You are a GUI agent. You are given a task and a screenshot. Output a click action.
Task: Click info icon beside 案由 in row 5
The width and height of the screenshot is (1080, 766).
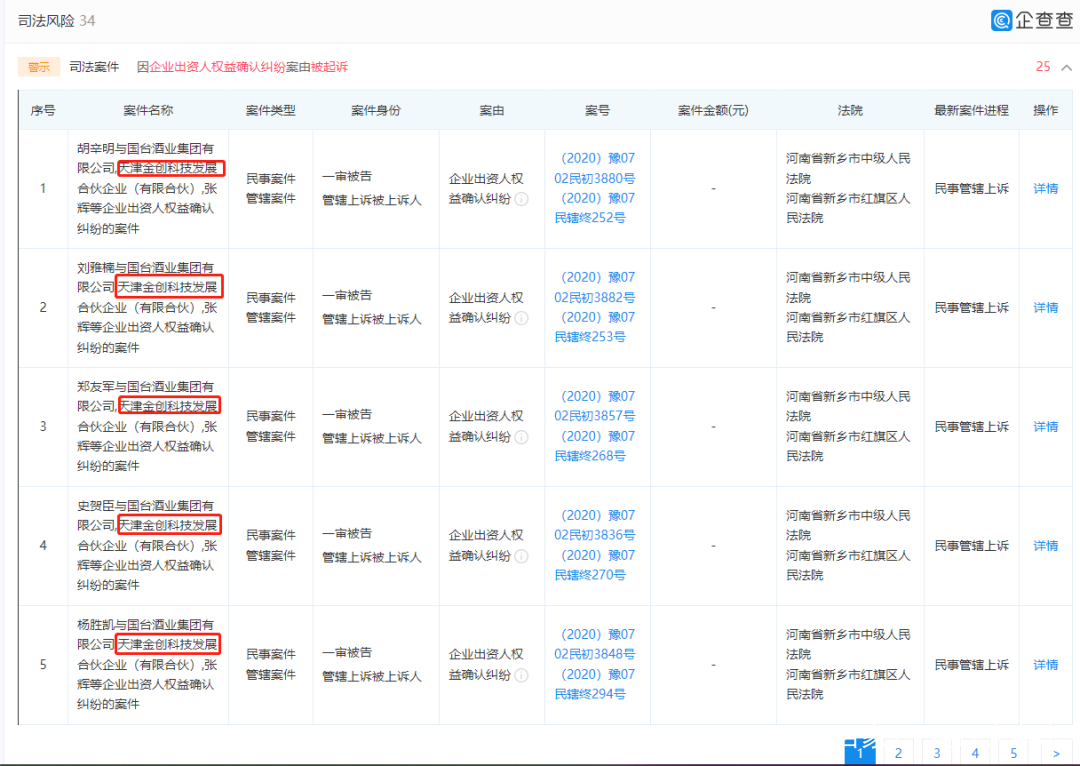[521, 676]
